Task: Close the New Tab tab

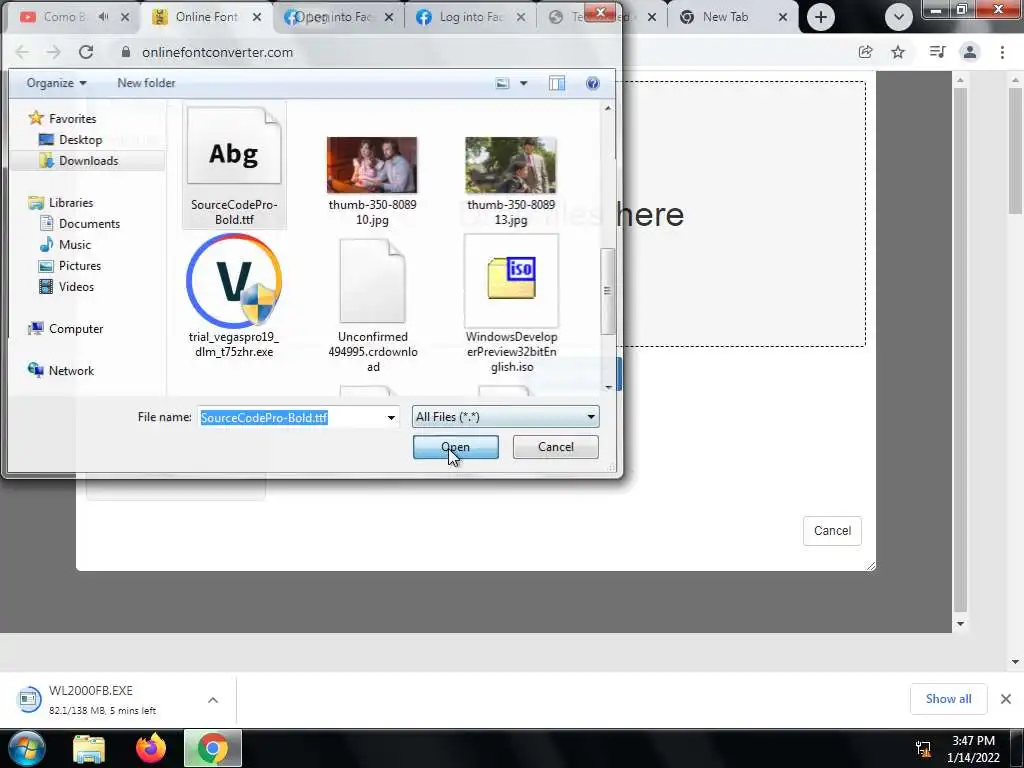Action: 782,17
